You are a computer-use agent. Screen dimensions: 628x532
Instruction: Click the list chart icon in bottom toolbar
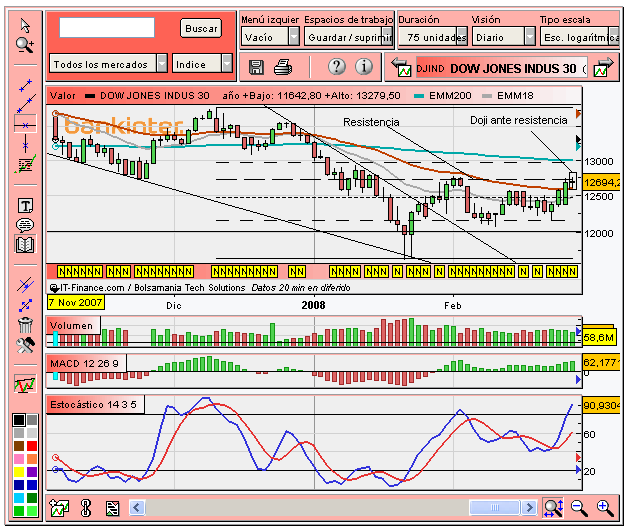coord(113,508)
